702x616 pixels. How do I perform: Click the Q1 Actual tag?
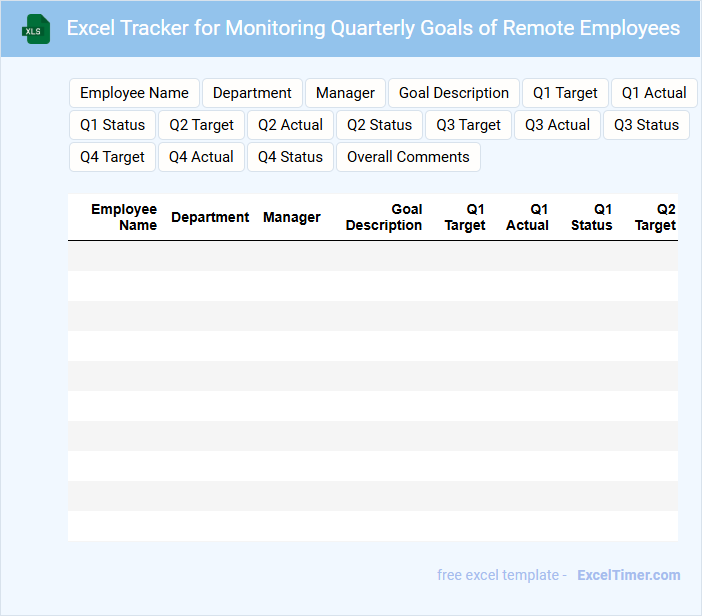[x=654, y=93]
